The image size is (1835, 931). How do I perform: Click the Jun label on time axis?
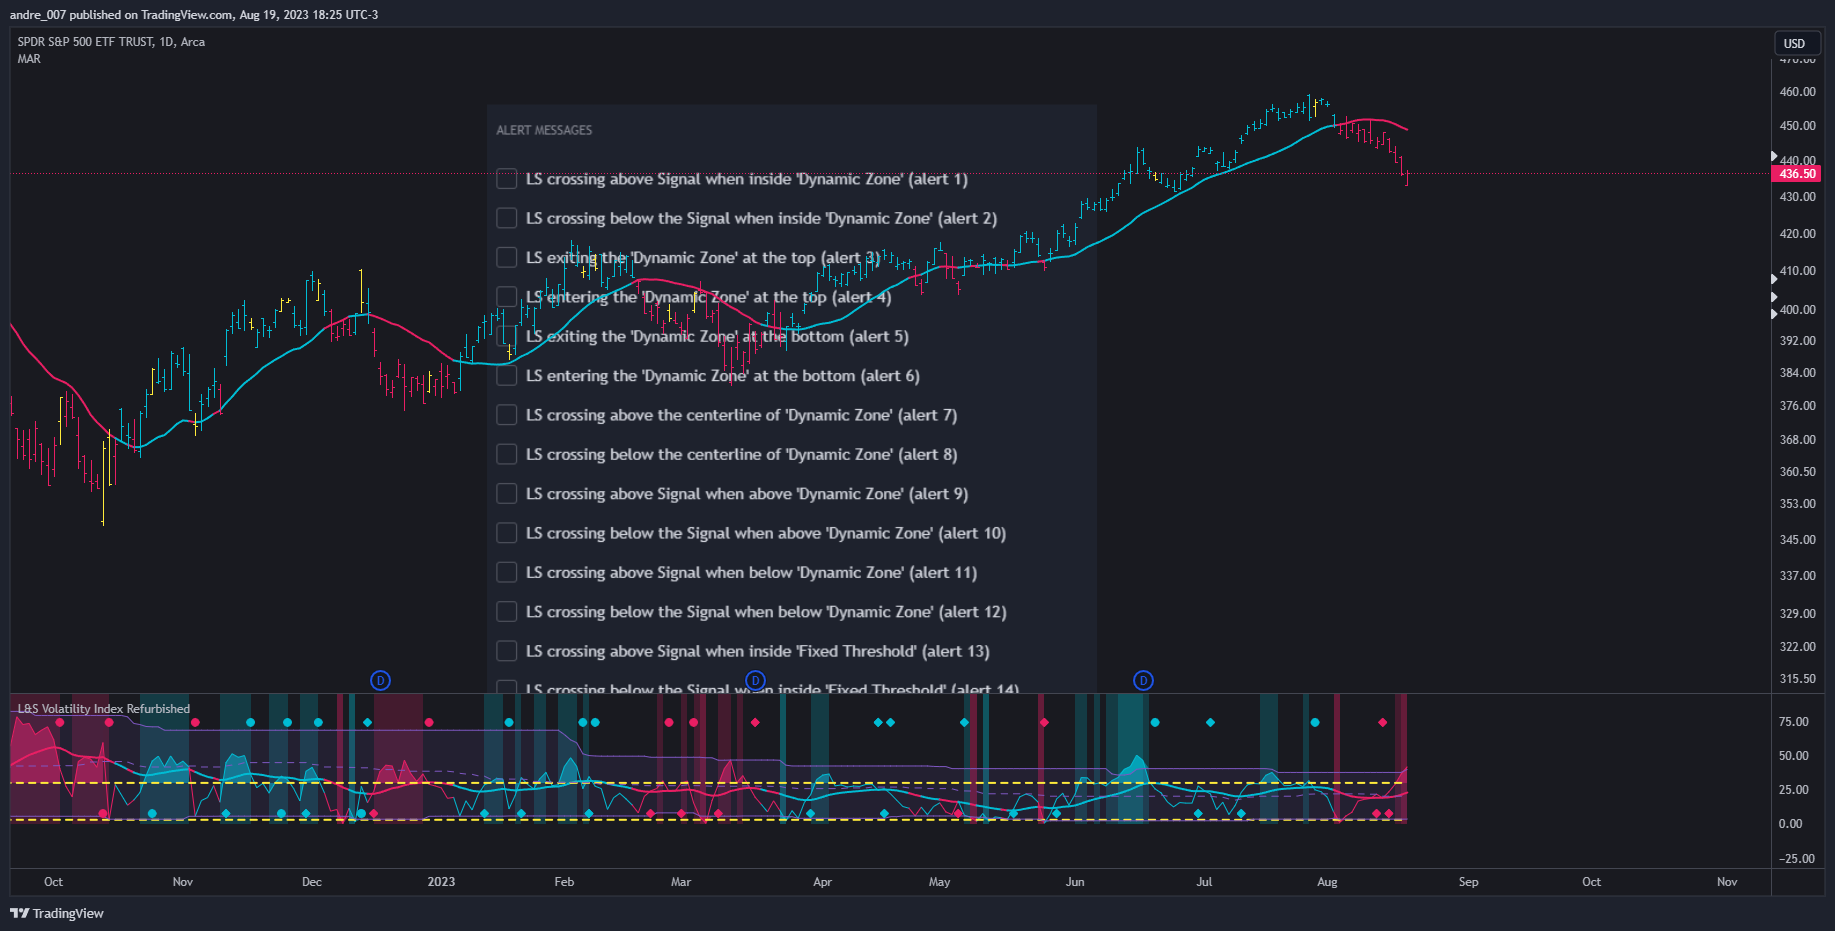click(1075, 882)
